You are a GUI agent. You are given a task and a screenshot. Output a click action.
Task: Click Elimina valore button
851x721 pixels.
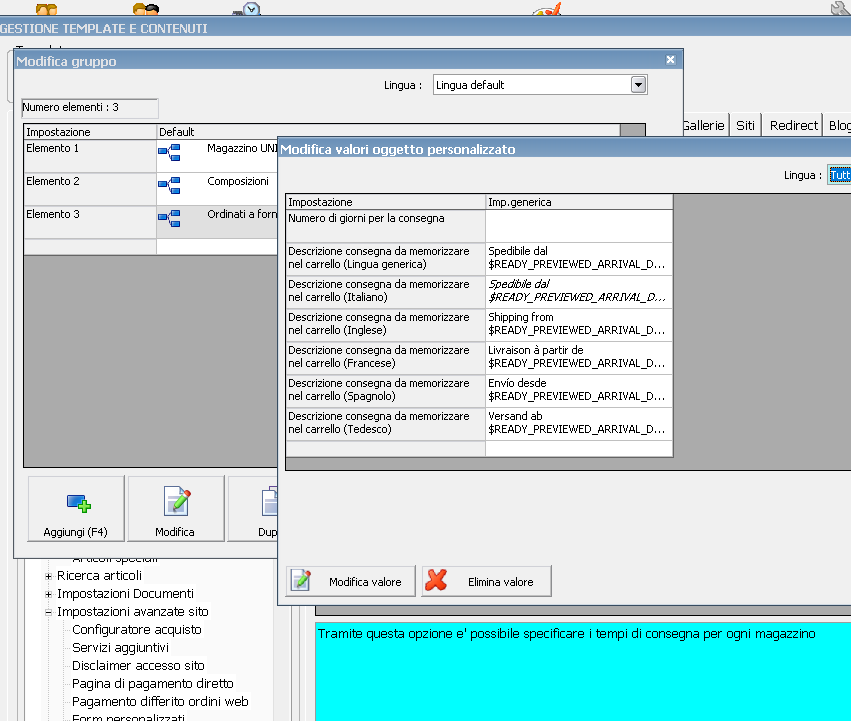tap(487, 581)
